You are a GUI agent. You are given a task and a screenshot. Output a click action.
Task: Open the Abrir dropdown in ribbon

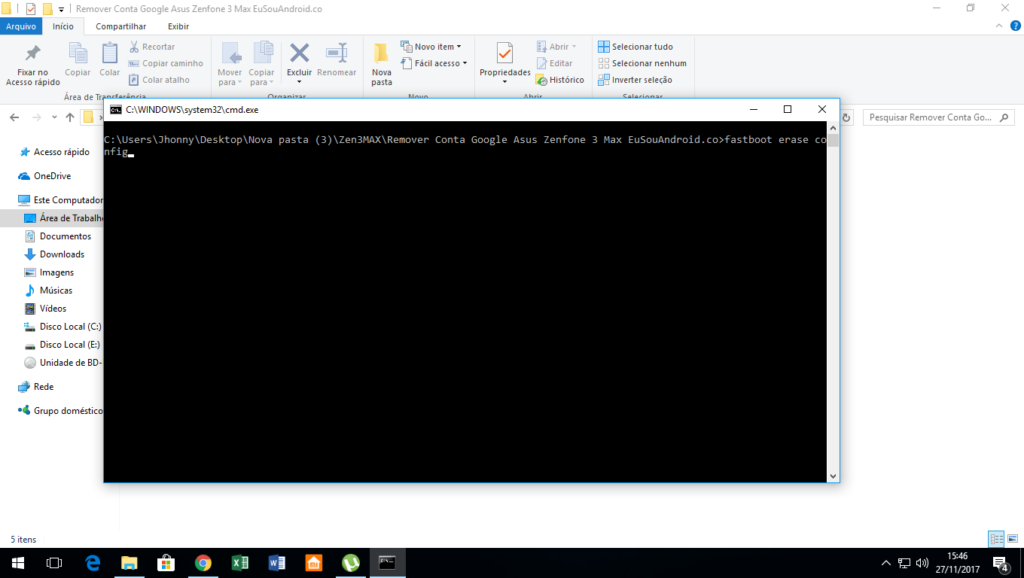(556, 47)
